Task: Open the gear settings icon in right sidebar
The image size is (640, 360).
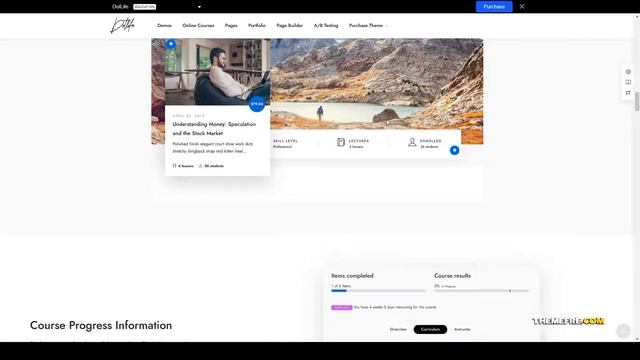Action: [x=628, y=72]
